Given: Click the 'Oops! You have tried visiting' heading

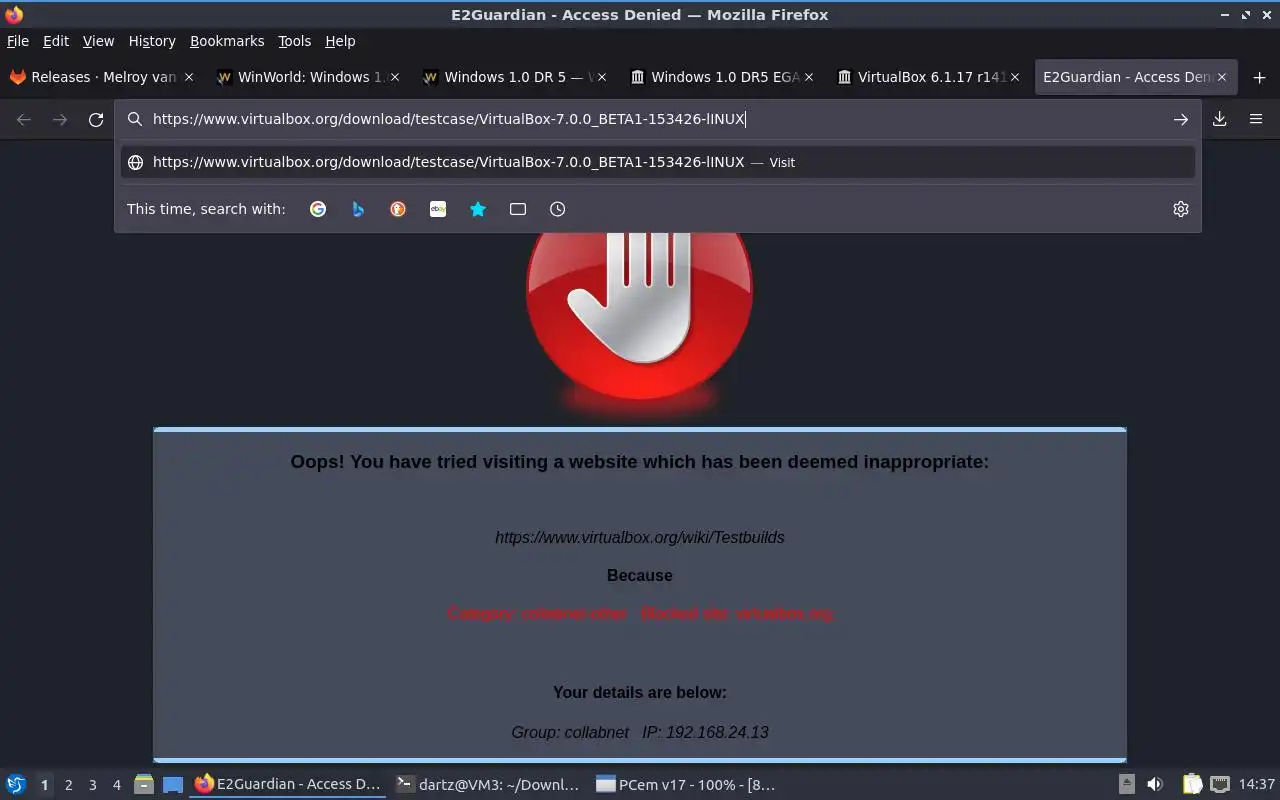Looking at the screenshot, I should [640, 461].
